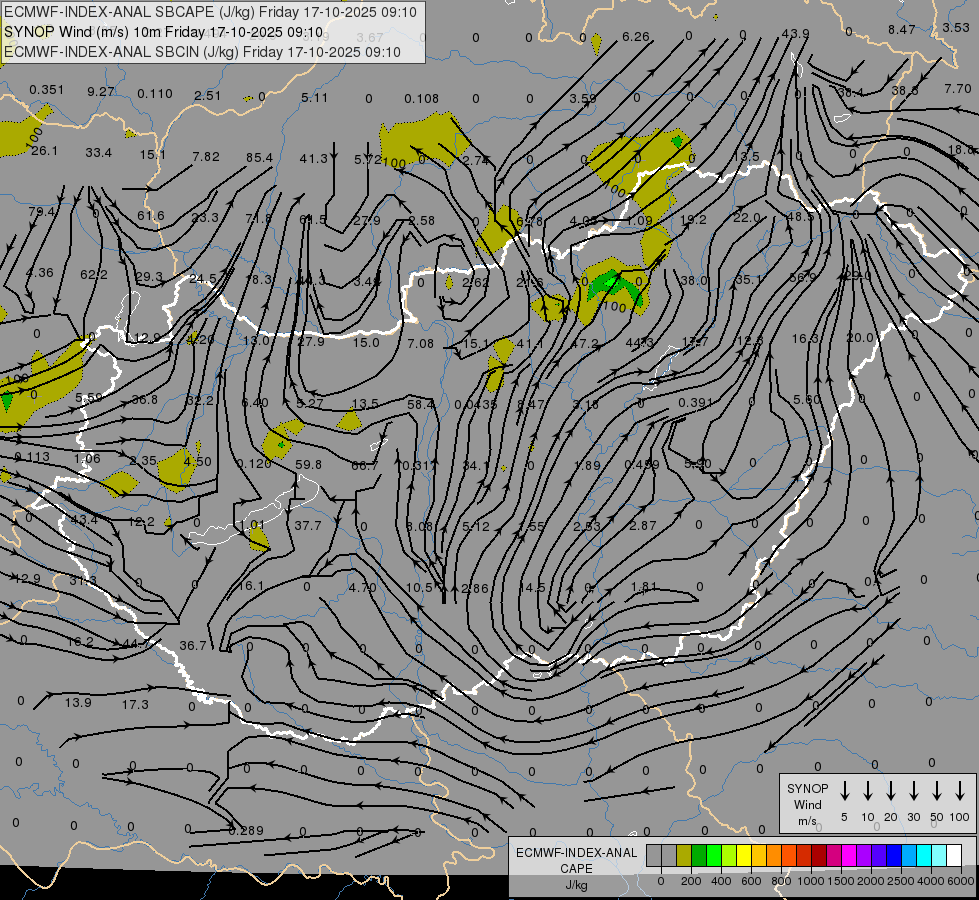This screenshot has height=900, width=979.
Task: Click the SBCAPE title line in header
Action: (210, 12)
